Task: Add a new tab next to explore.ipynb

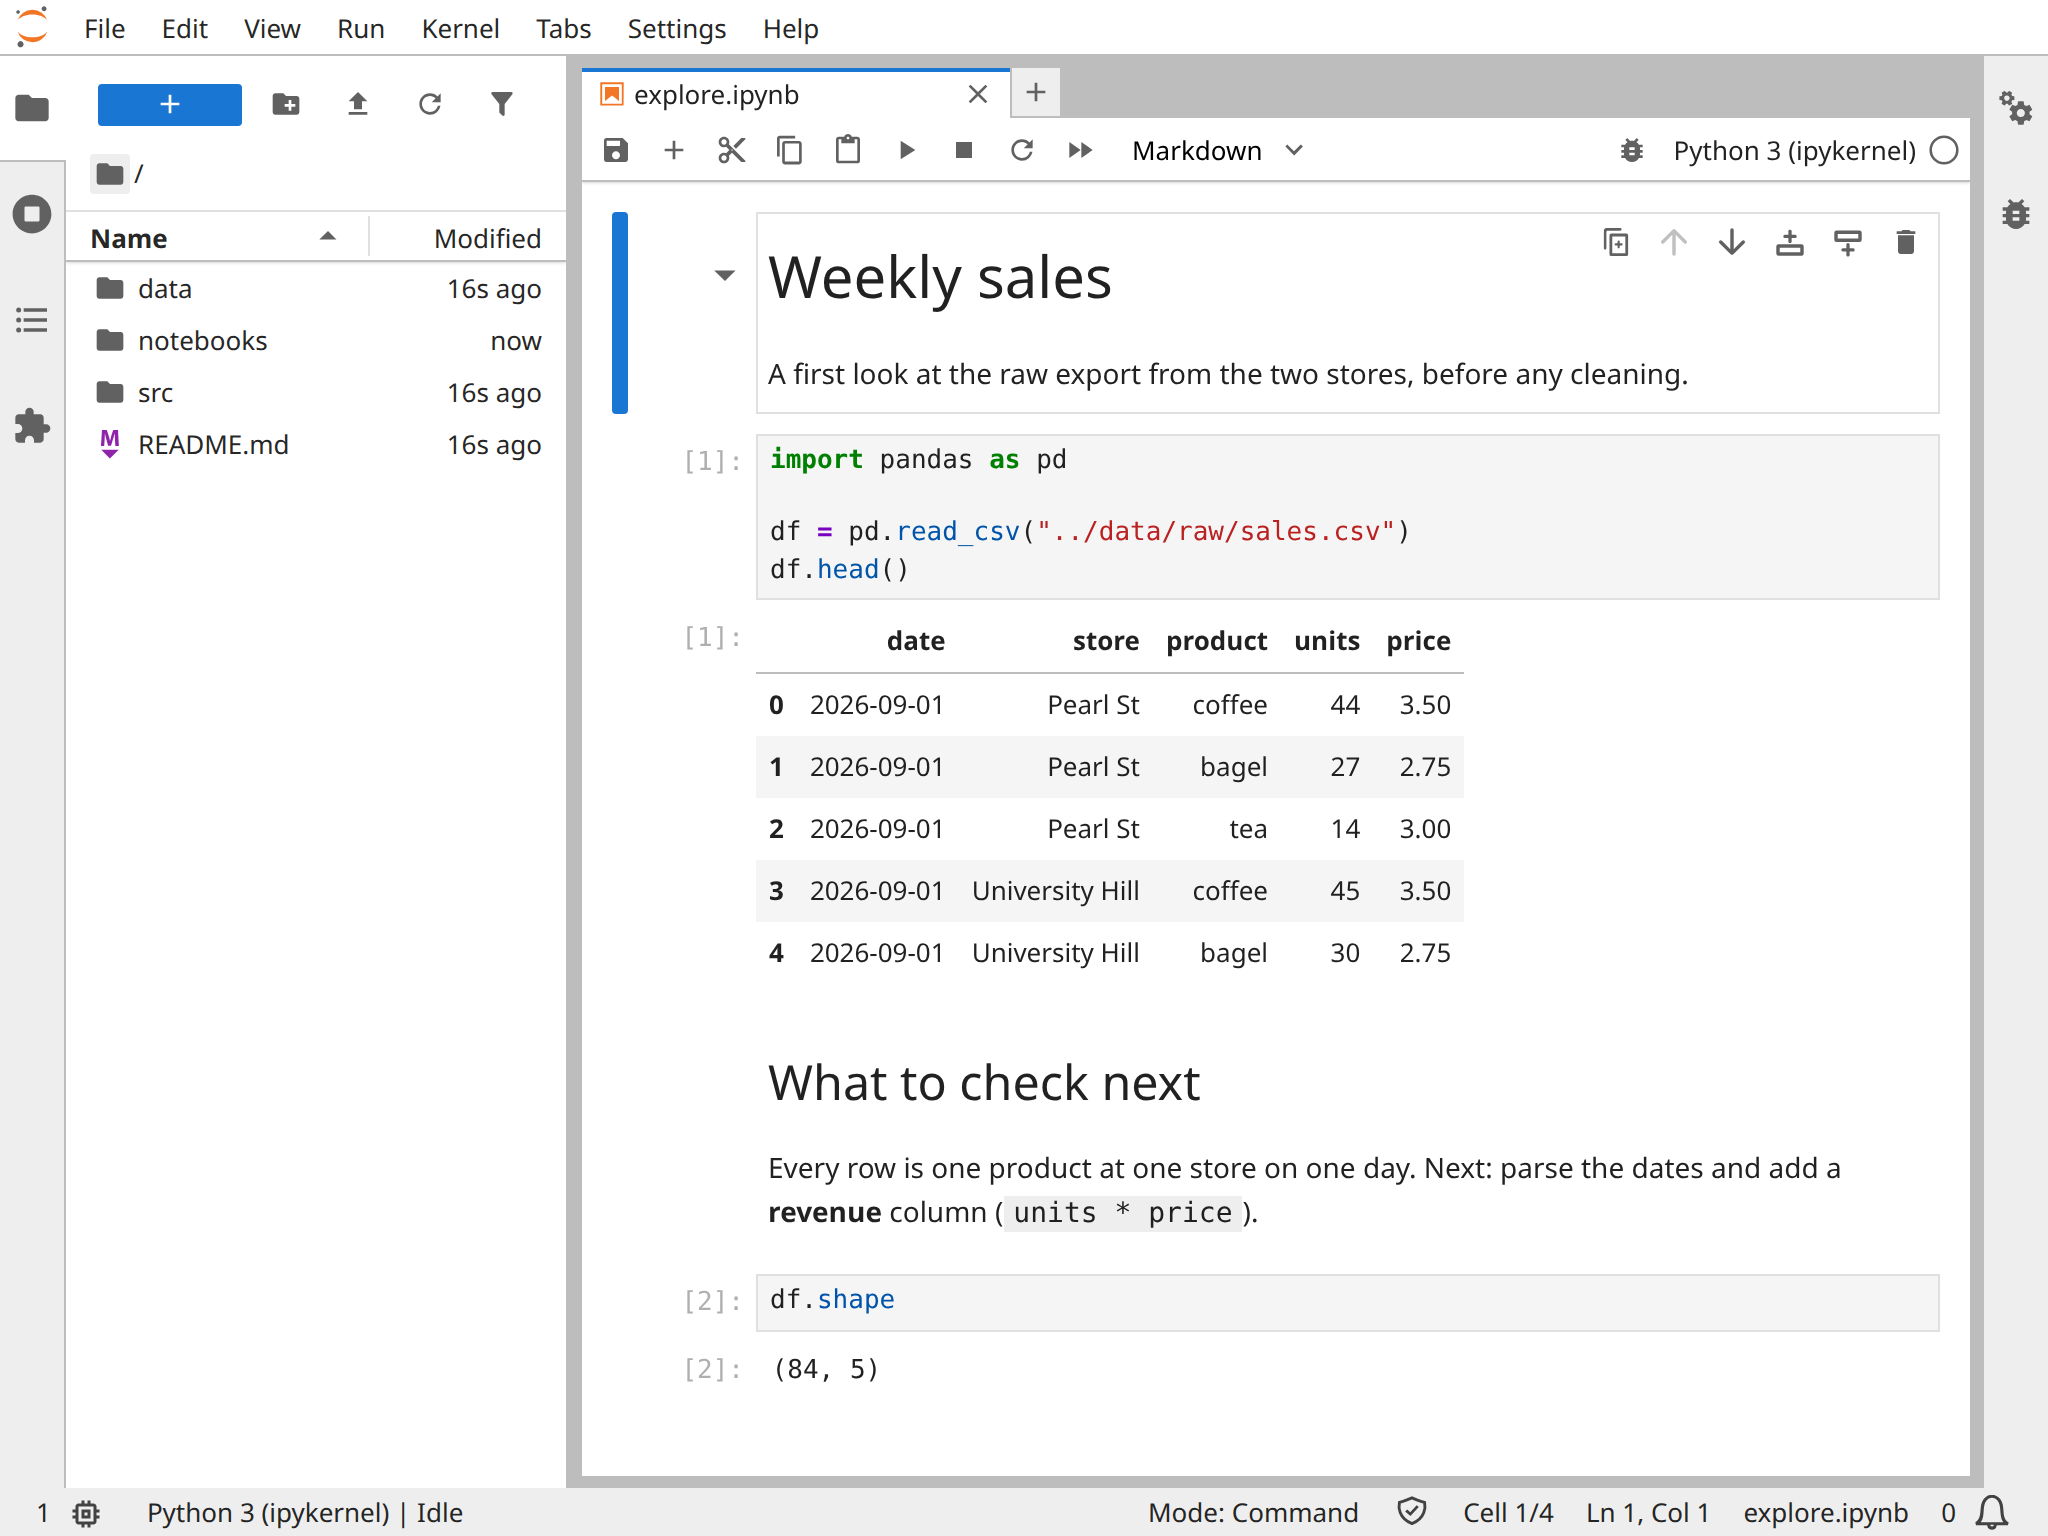Action: coord(1036,93)
